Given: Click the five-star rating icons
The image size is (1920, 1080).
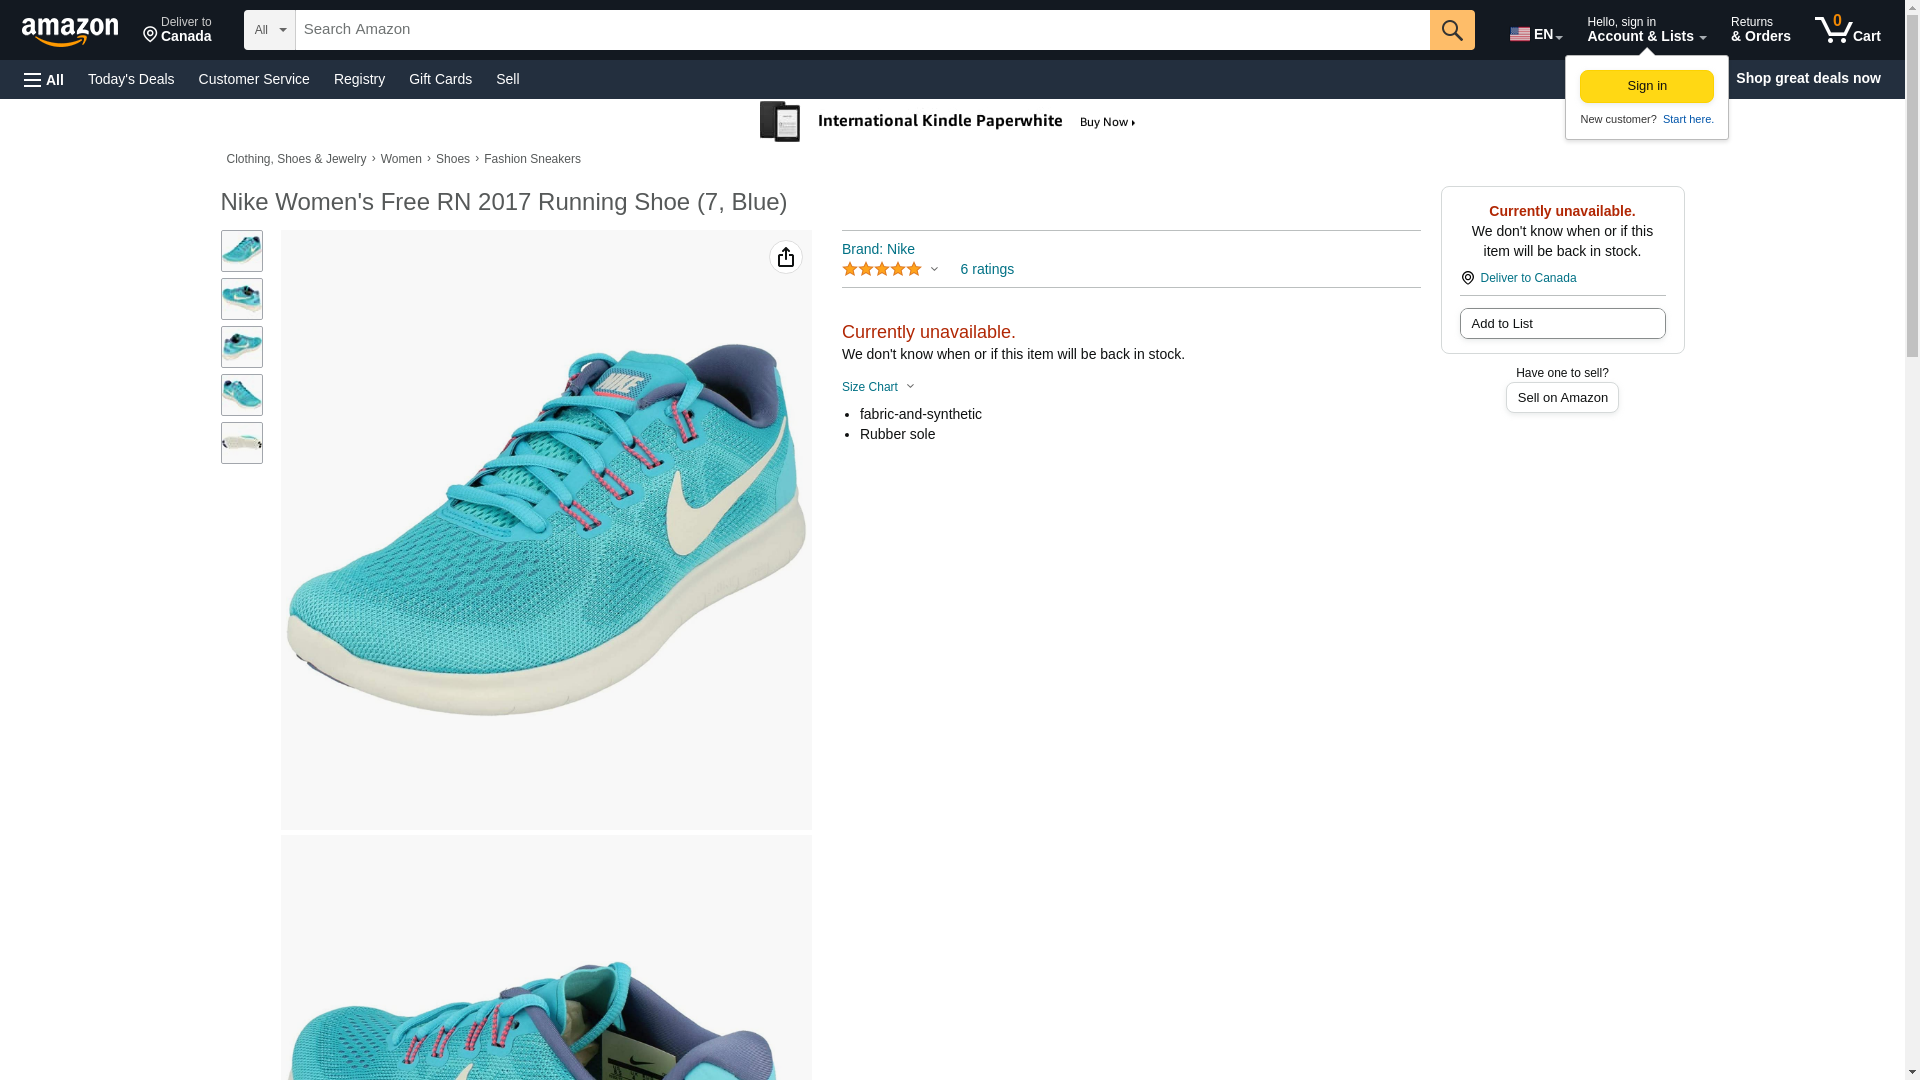Looking at the screenshot, I should (881, 270).
